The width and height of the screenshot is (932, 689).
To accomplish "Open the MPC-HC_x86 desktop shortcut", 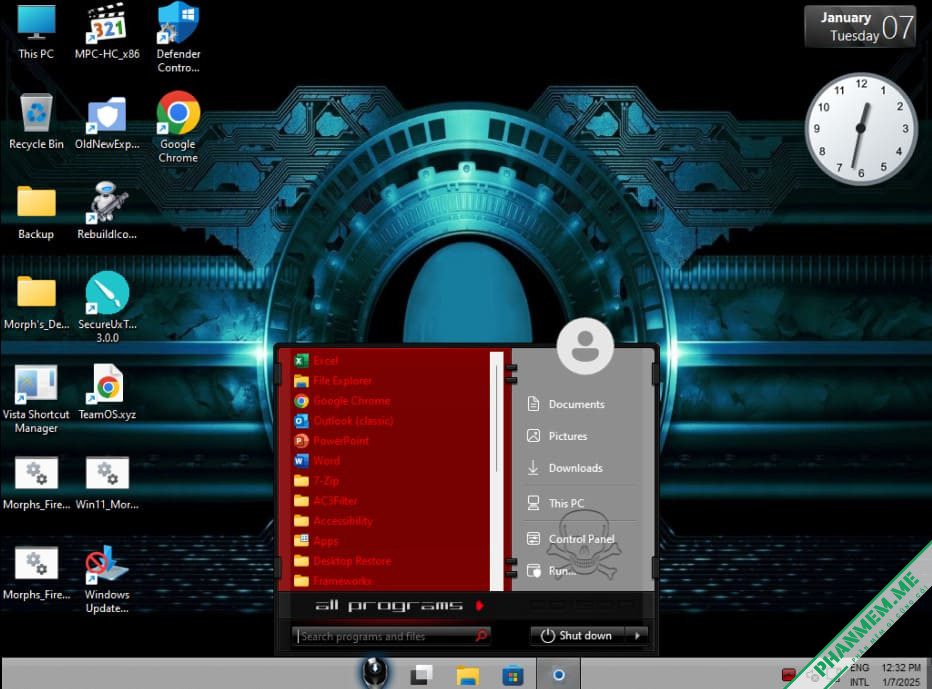I will [x=107, y=31].
